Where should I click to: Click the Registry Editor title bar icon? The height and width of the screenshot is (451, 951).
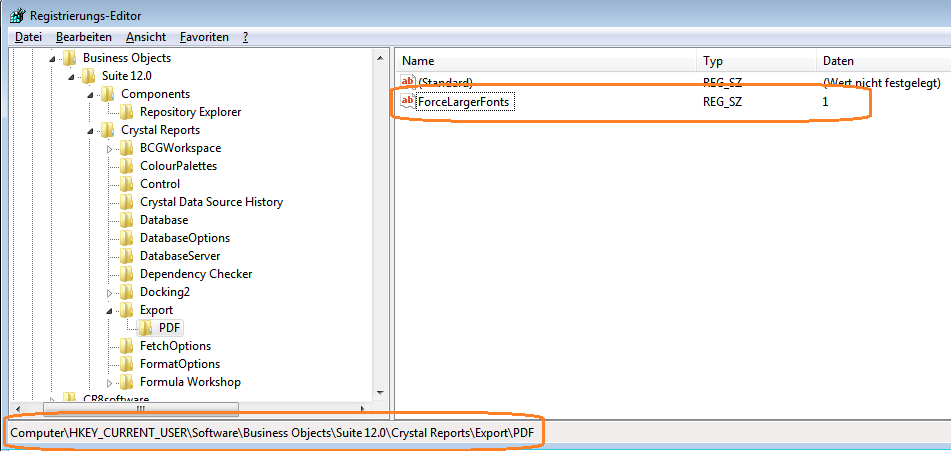coord(16,15)
